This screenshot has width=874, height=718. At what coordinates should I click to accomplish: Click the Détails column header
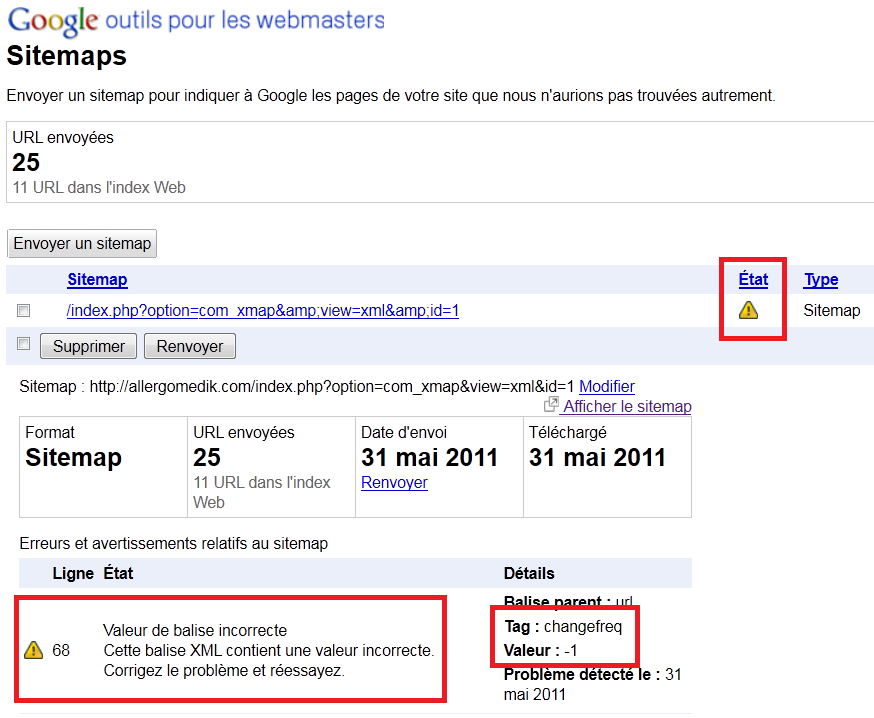click(529, 574)
